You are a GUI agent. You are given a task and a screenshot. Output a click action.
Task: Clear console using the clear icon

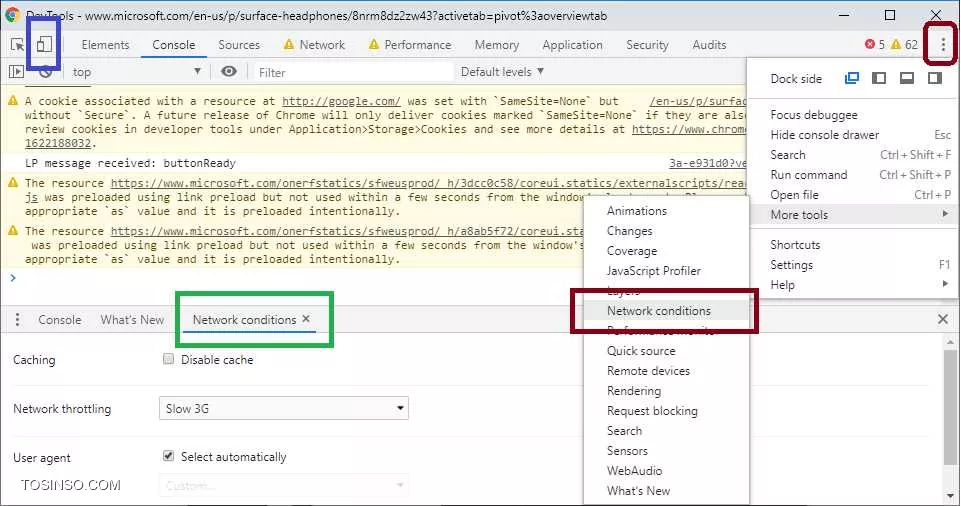45,72
